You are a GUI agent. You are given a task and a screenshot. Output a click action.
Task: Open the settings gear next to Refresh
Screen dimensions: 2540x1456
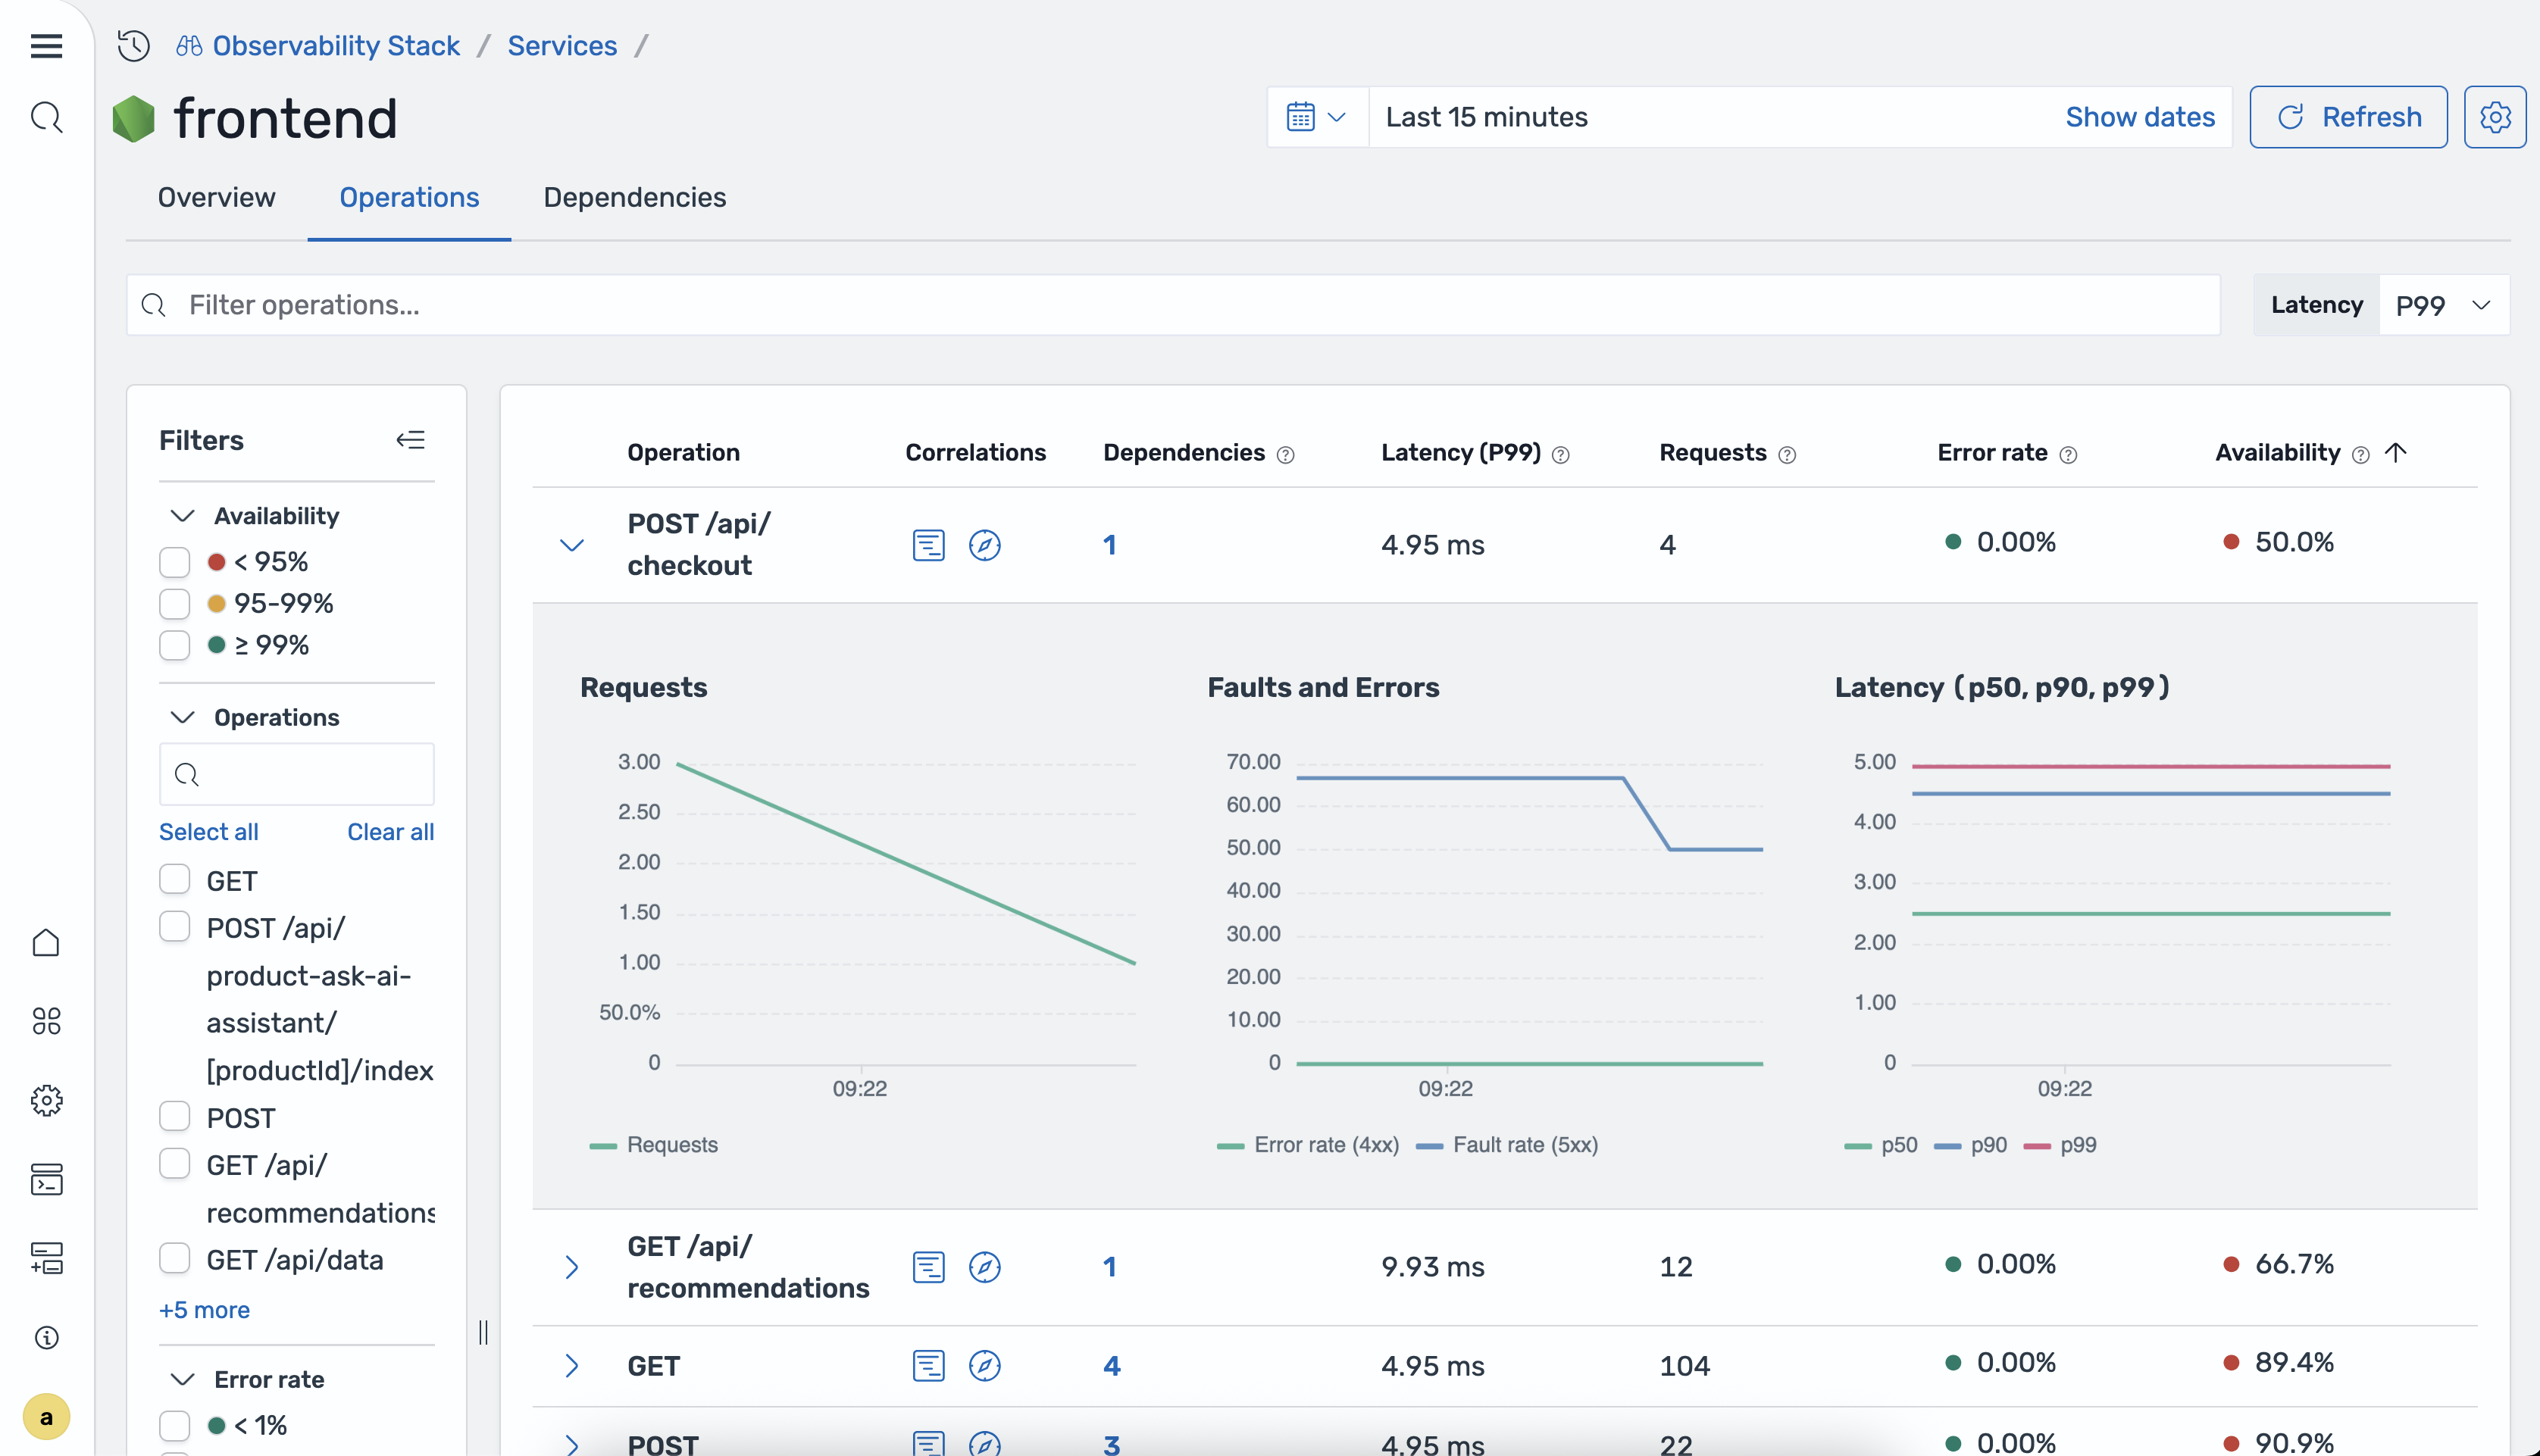[2494, 117]
